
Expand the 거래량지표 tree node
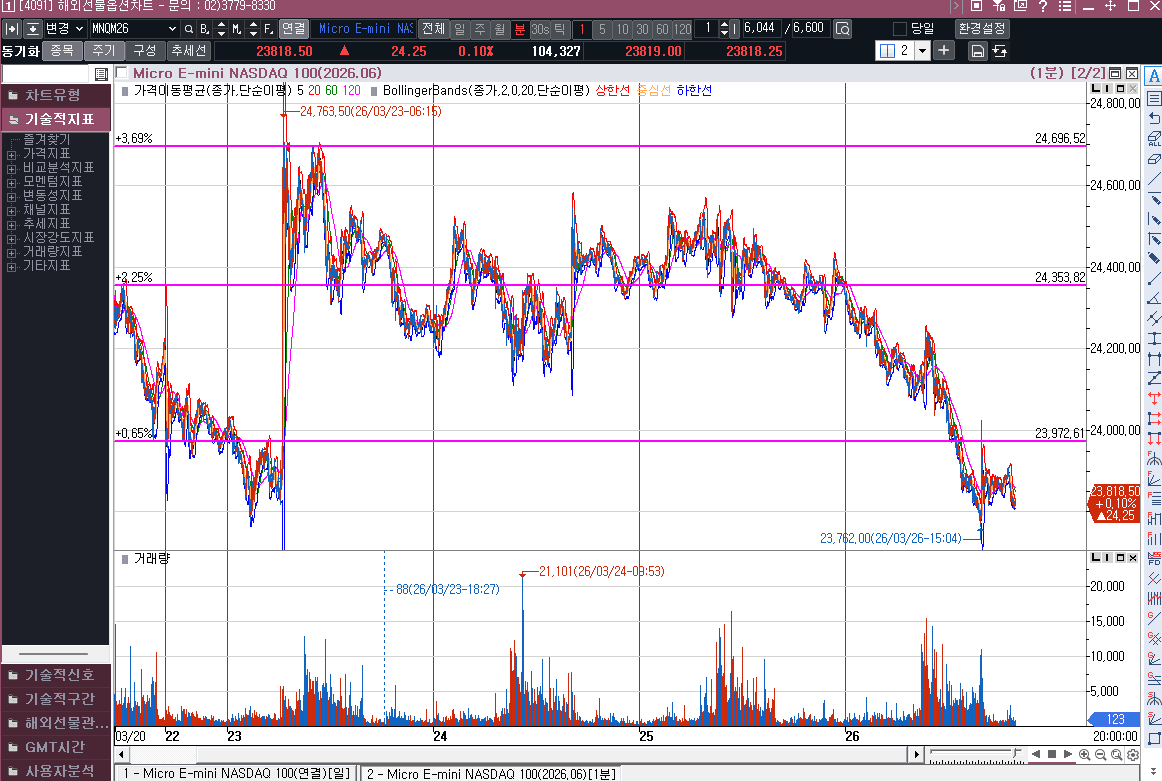click(x=12, y=252)
